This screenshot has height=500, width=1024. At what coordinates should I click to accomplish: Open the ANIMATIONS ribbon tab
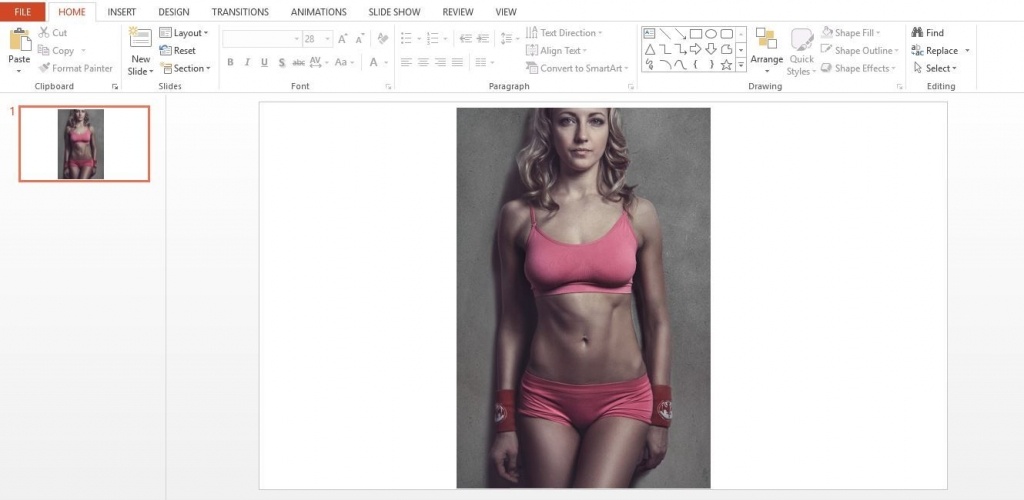pyautogui.click(x=319, y=12)
